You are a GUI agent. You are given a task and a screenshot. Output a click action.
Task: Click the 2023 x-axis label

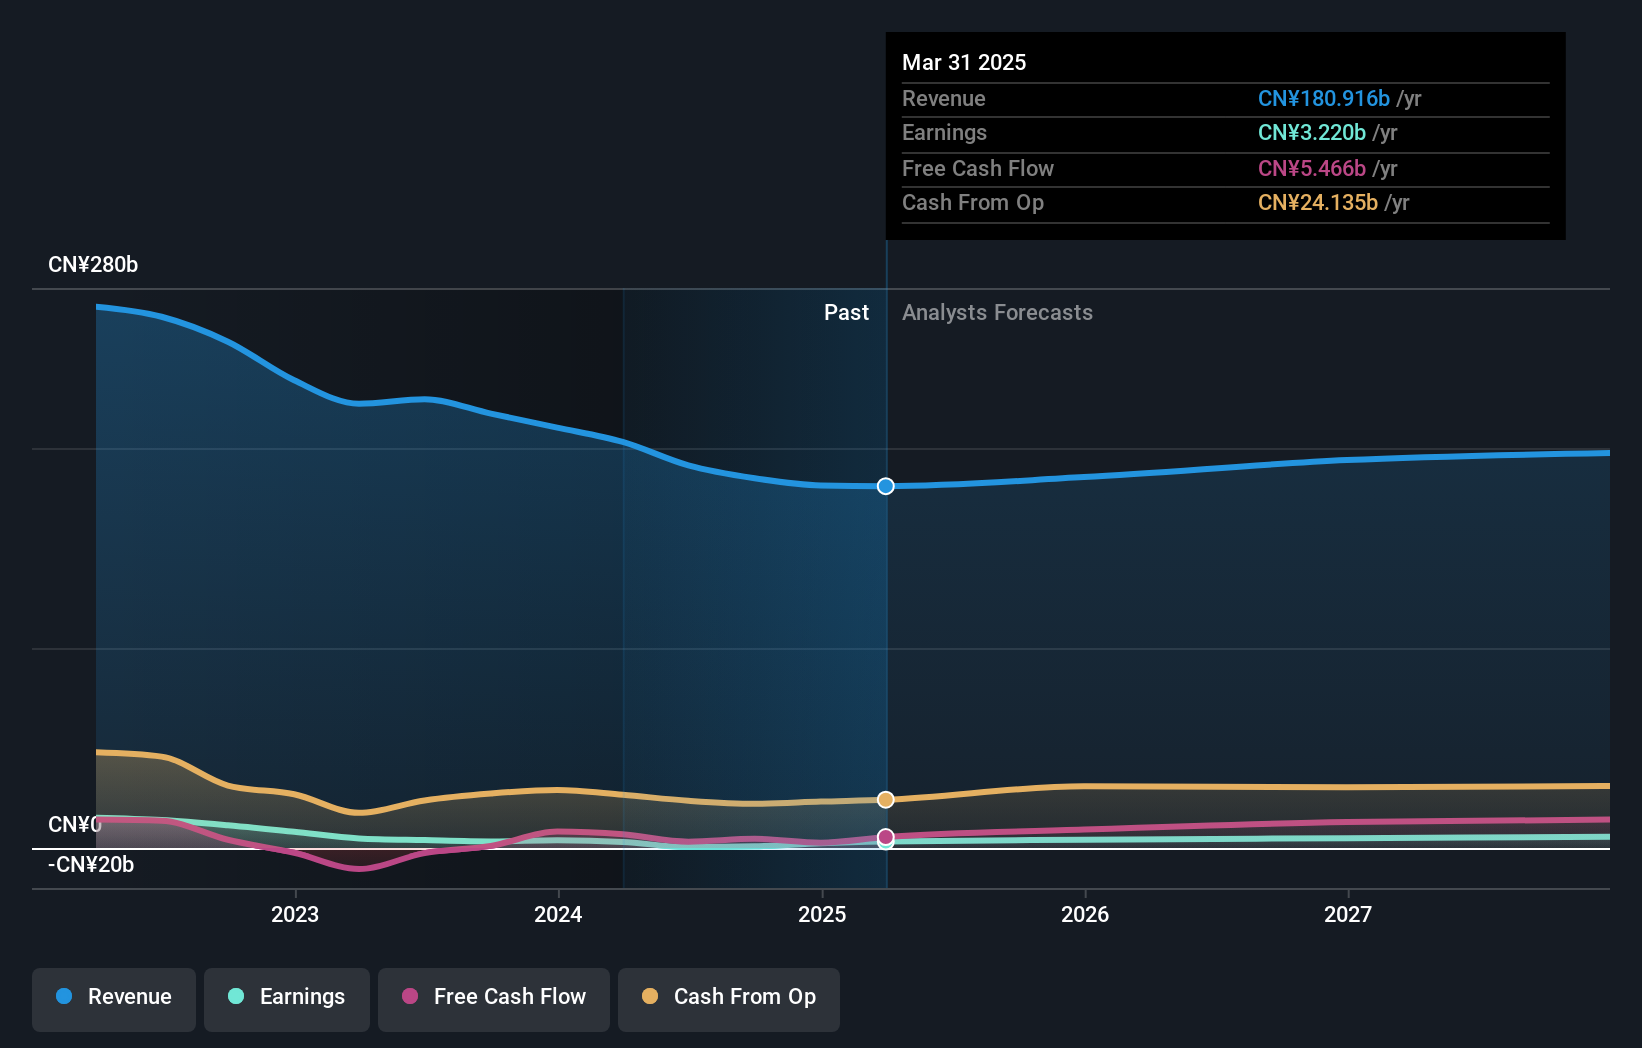pos(295,914)
